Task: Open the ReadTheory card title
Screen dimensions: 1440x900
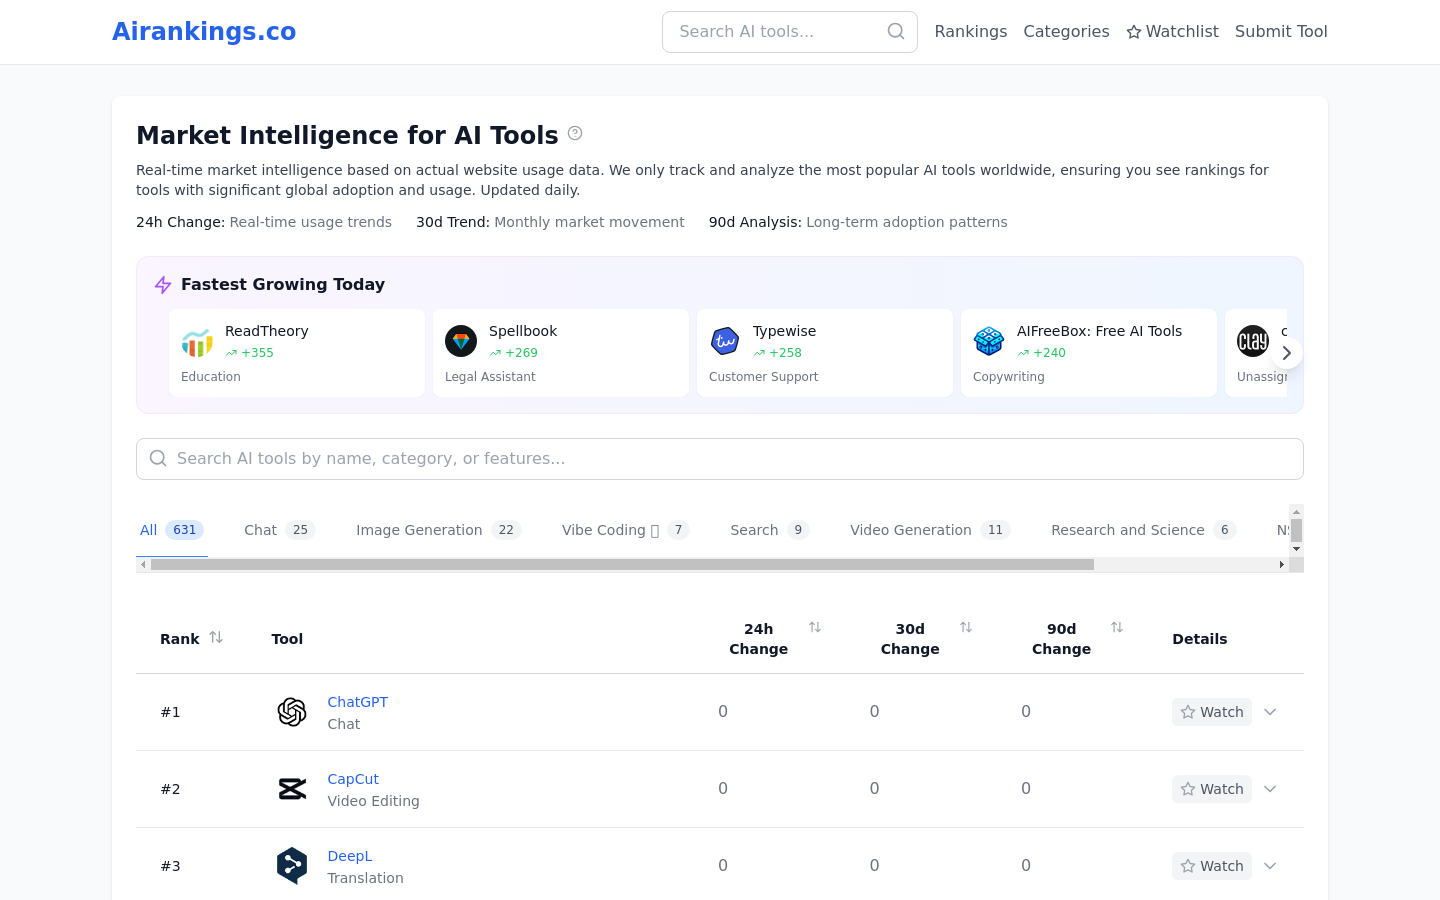Action: point(266,331)
